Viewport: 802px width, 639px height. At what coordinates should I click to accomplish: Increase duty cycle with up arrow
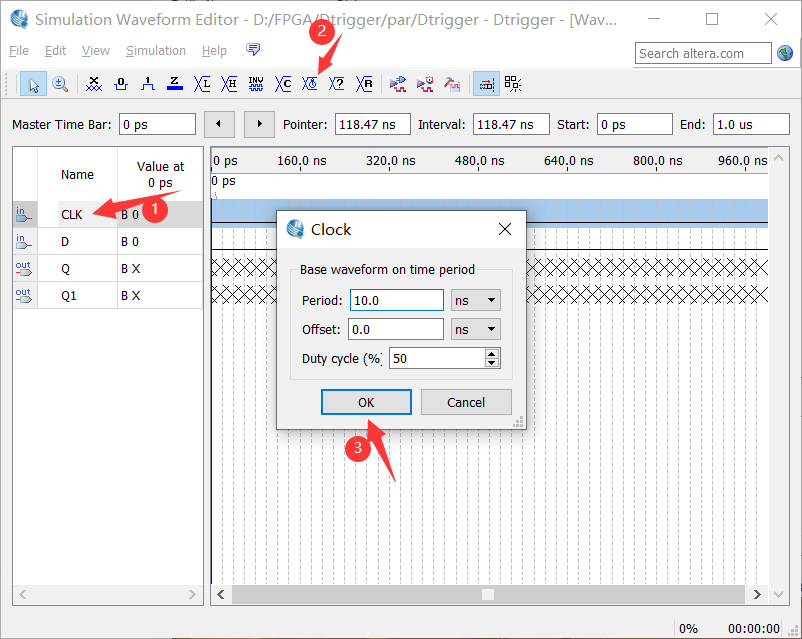[x=492, y=354]
